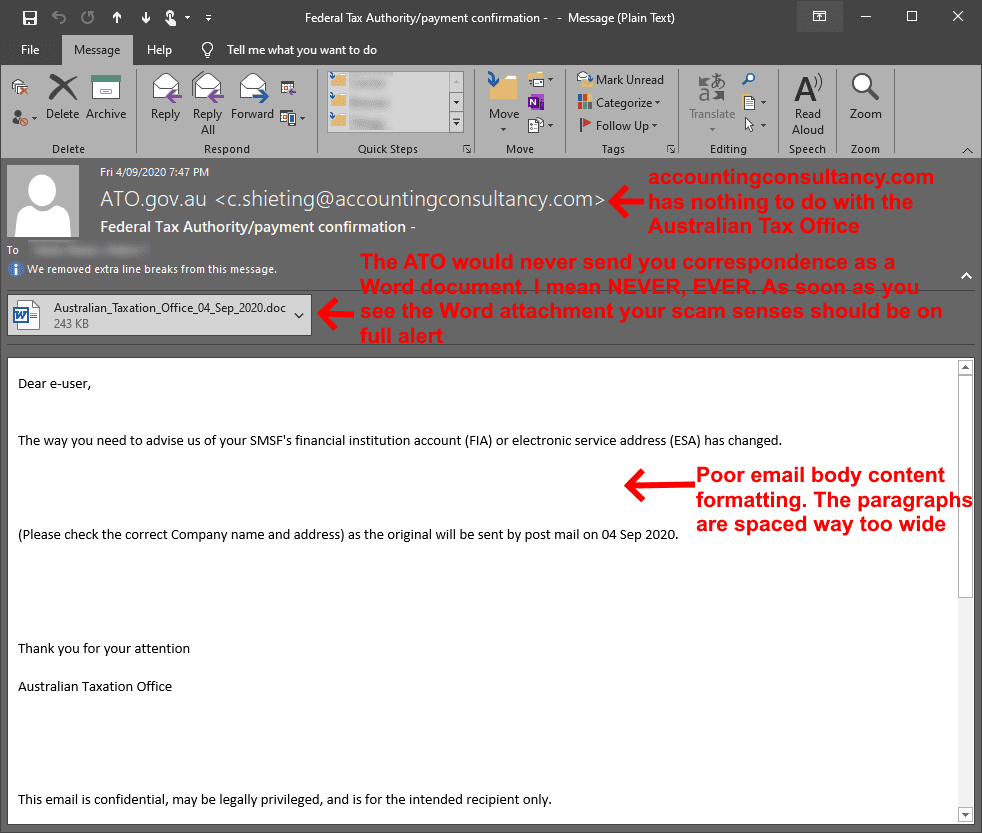The height and width of the screenshot is (833, 982).
Task: Click the sender name ATO.gov.au
Action: (153, 199)
